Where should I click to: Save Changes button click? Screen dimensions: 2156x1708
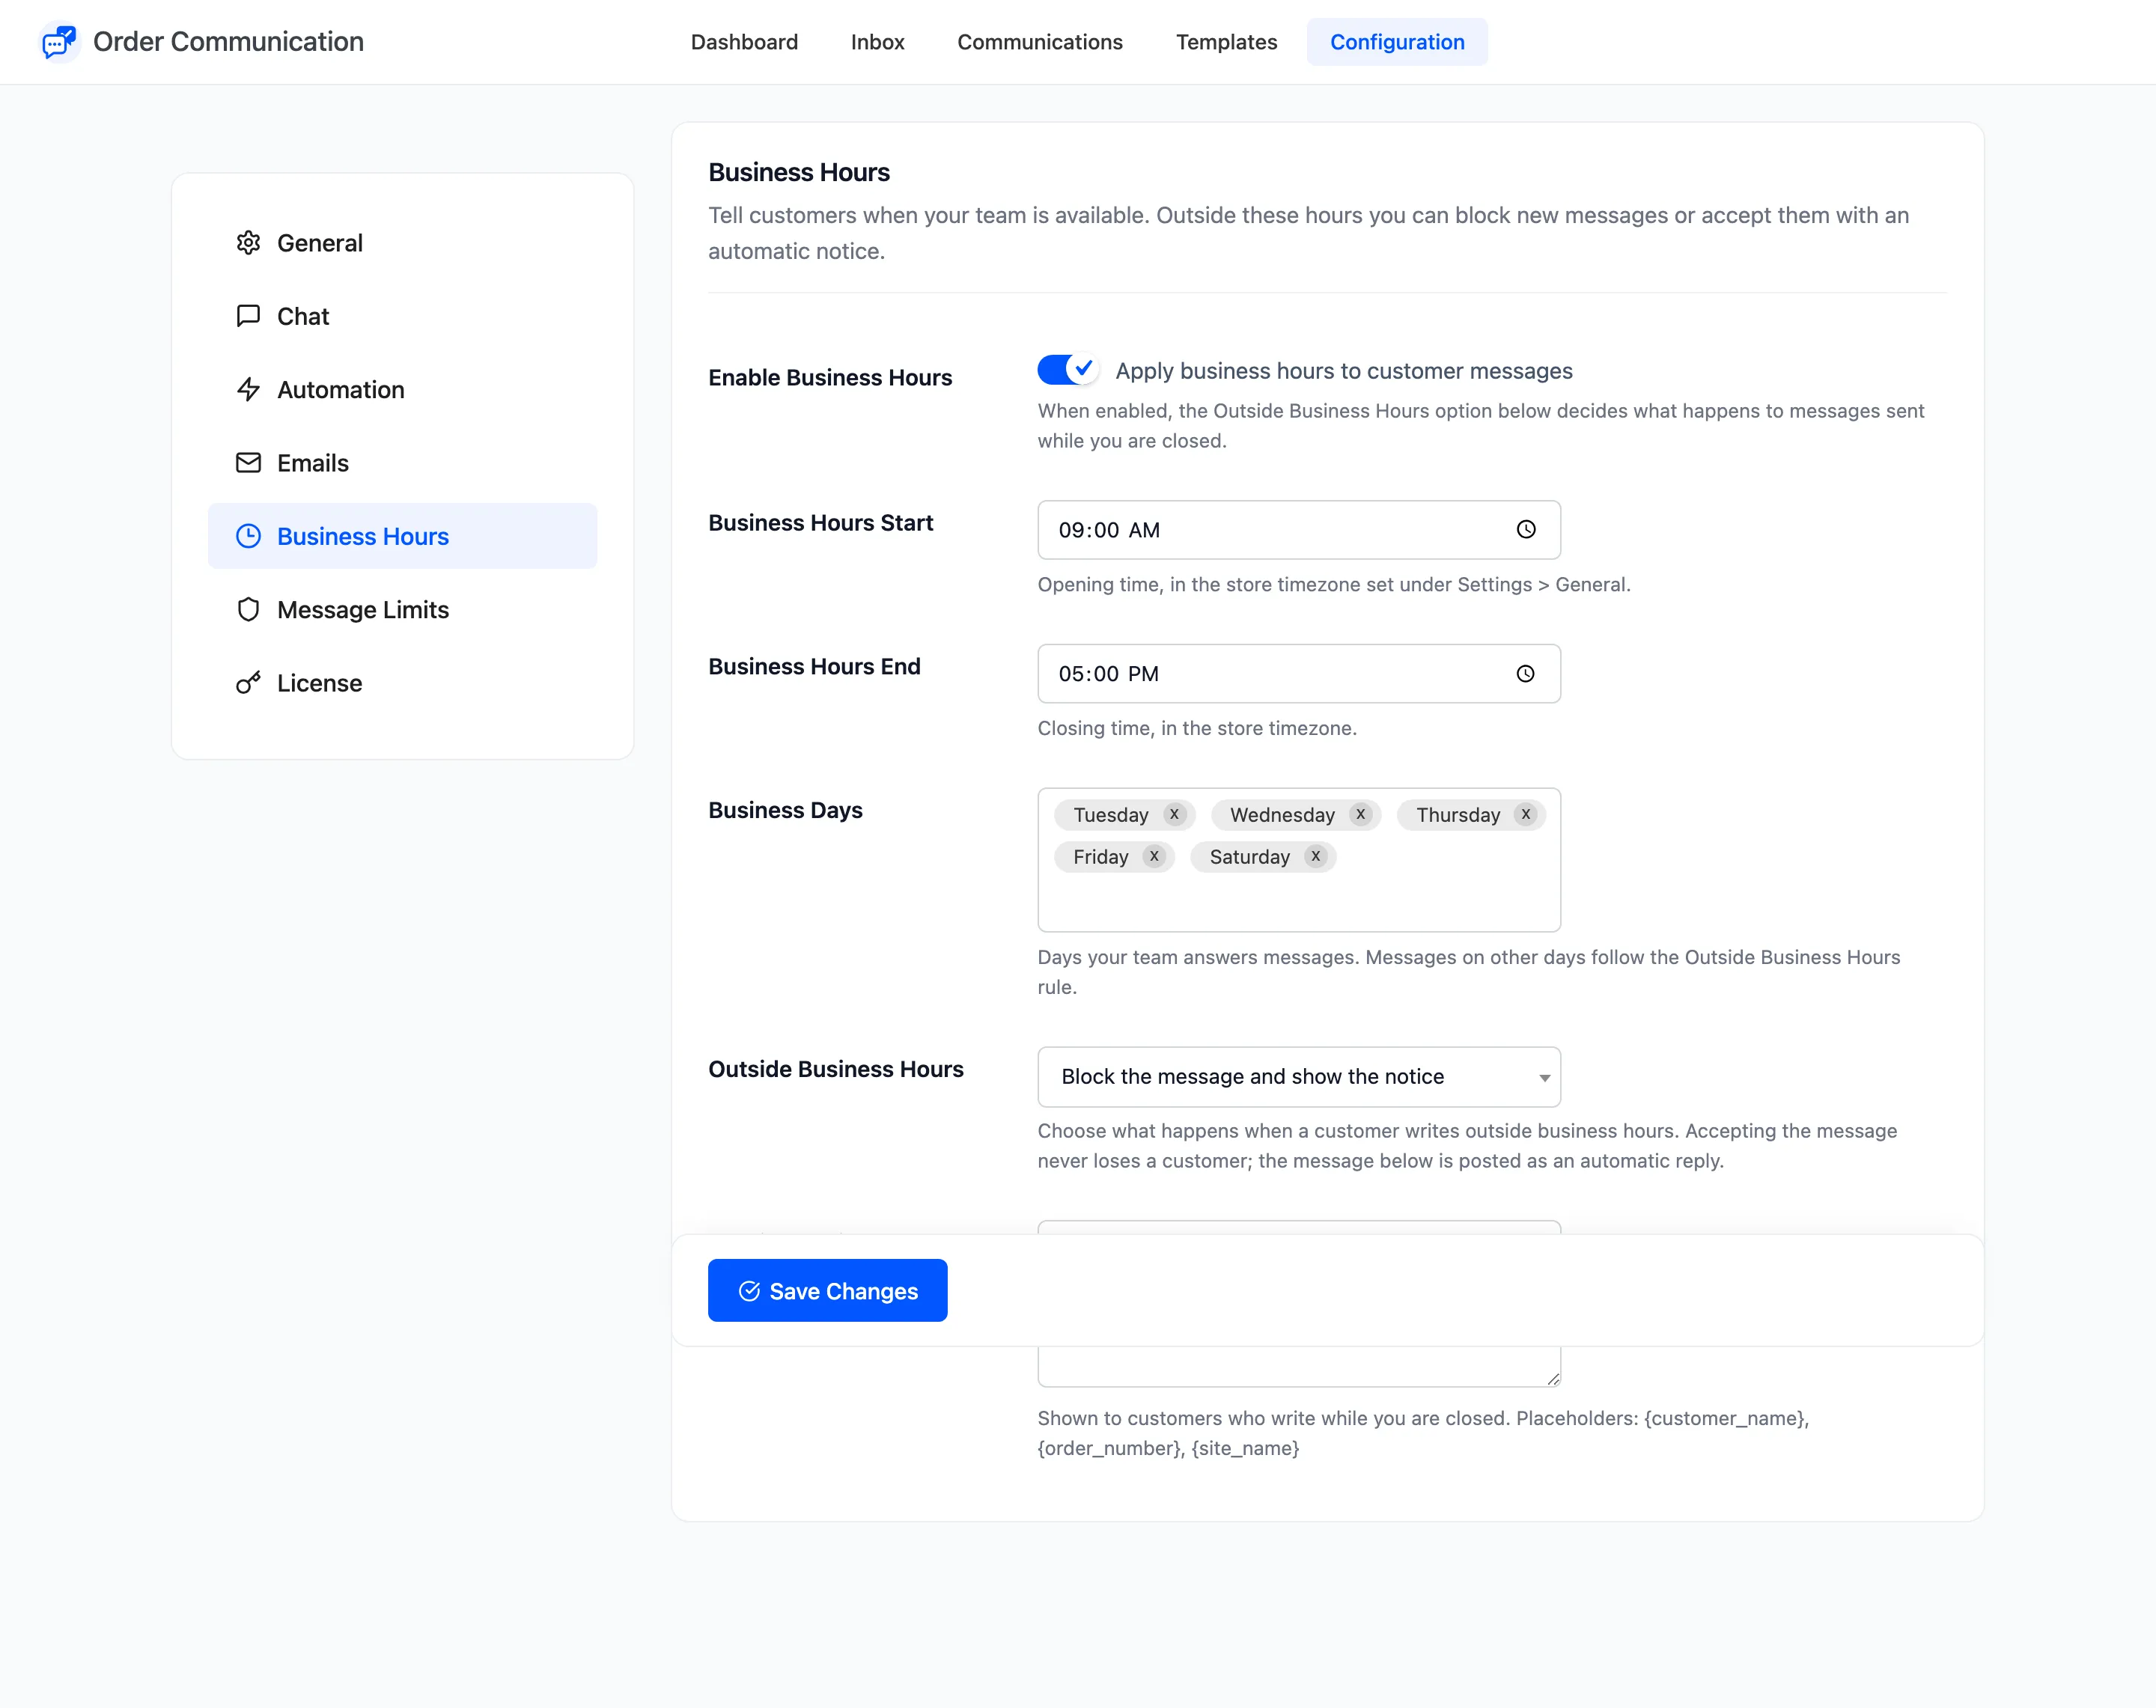[x=827, y=1290]
